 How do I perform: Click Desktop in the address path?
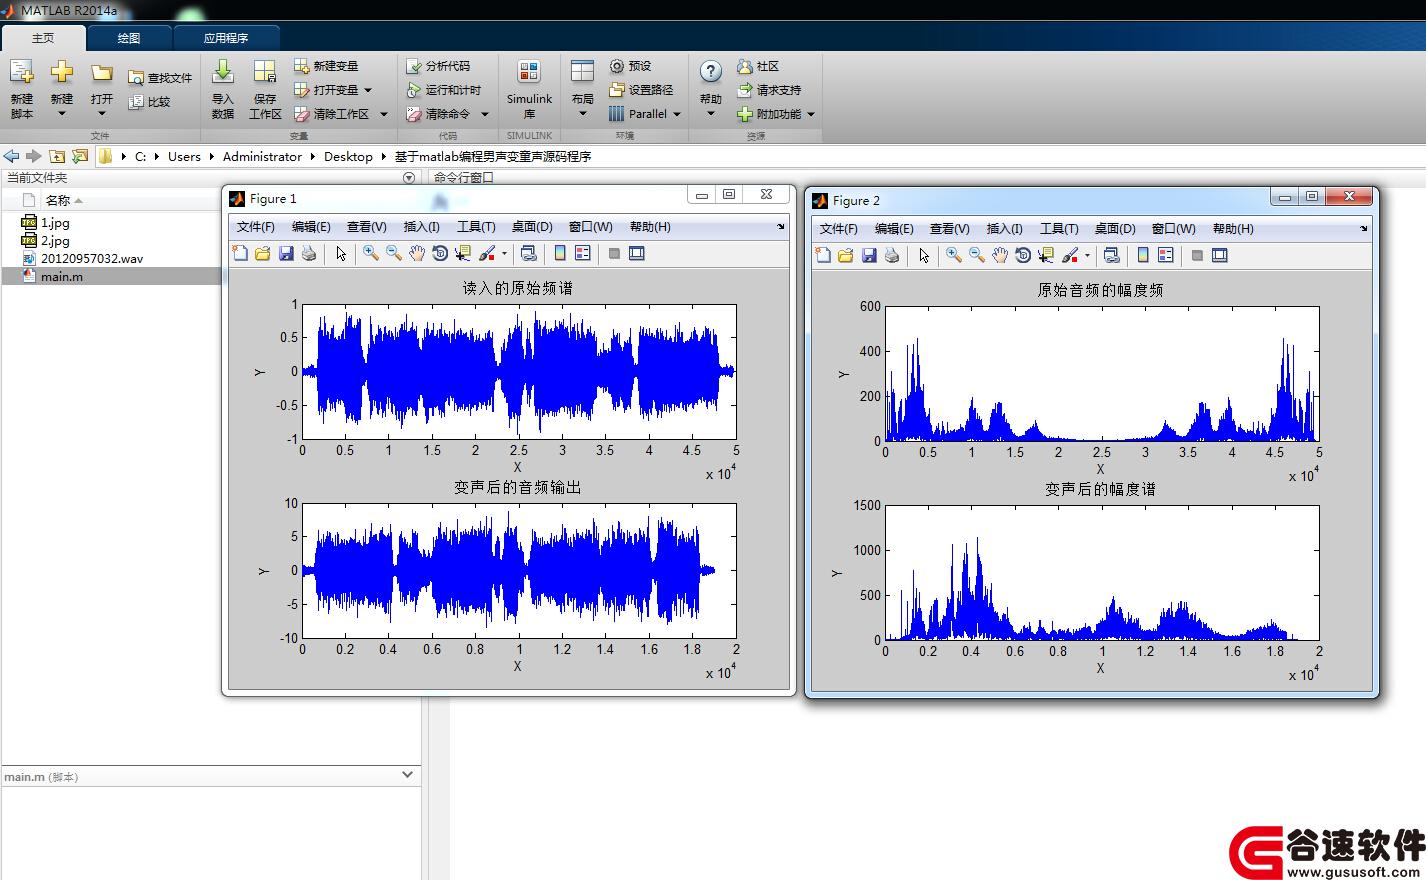(348, 157)
